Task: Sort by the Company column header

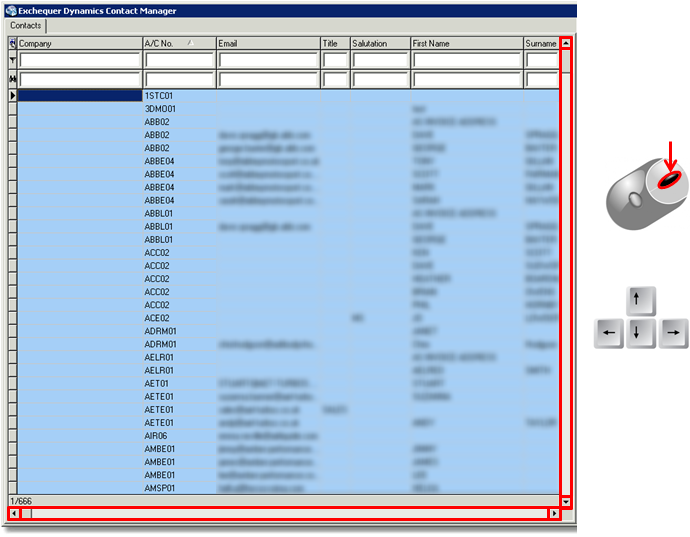Action: coord(80,44)
